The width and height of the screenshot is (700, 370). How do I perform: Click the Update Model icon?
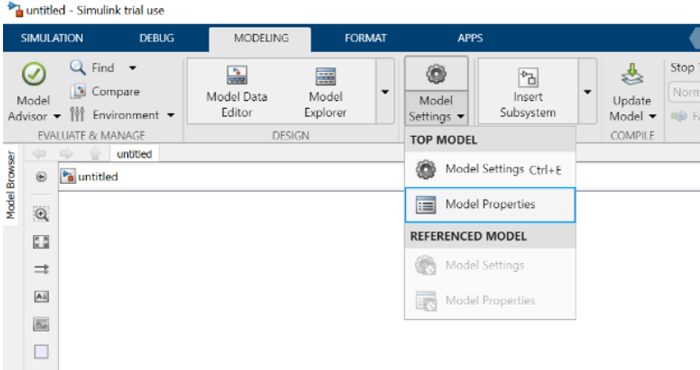tap(632, 75)
